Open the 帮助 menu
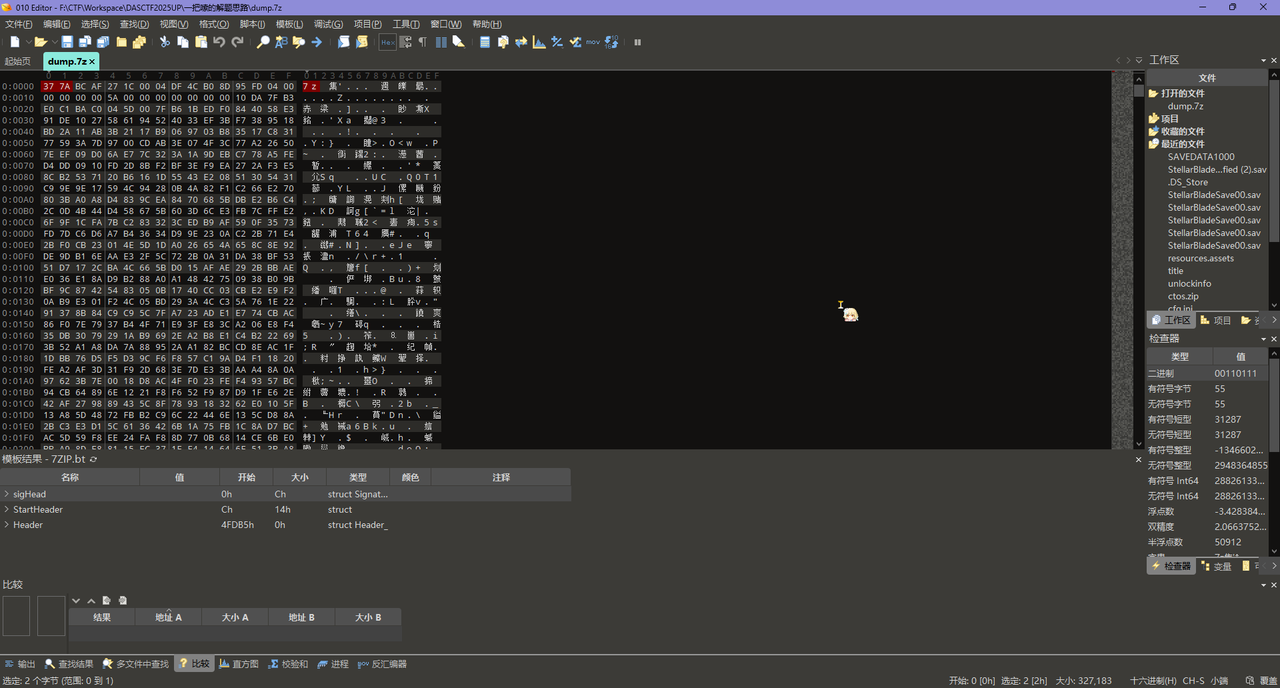This screenshot has width=1280, height=688. pos(487,24)
